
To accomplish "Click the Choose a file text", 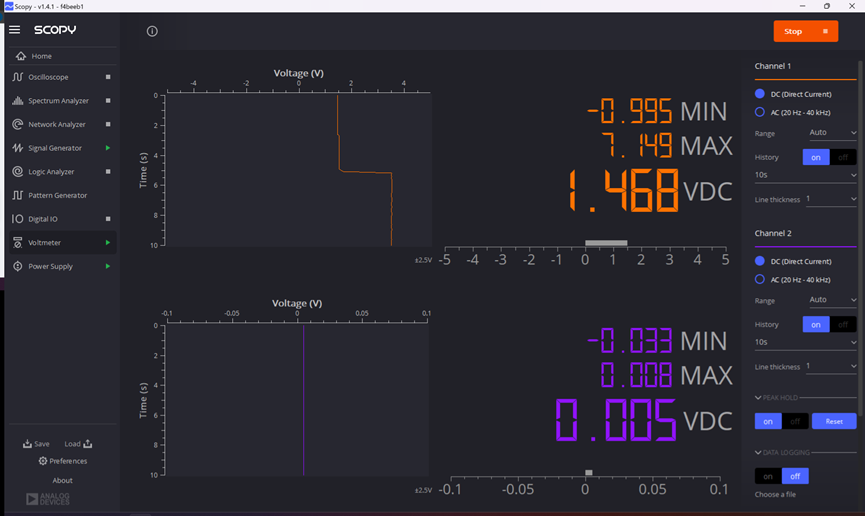I will point(775,494).
